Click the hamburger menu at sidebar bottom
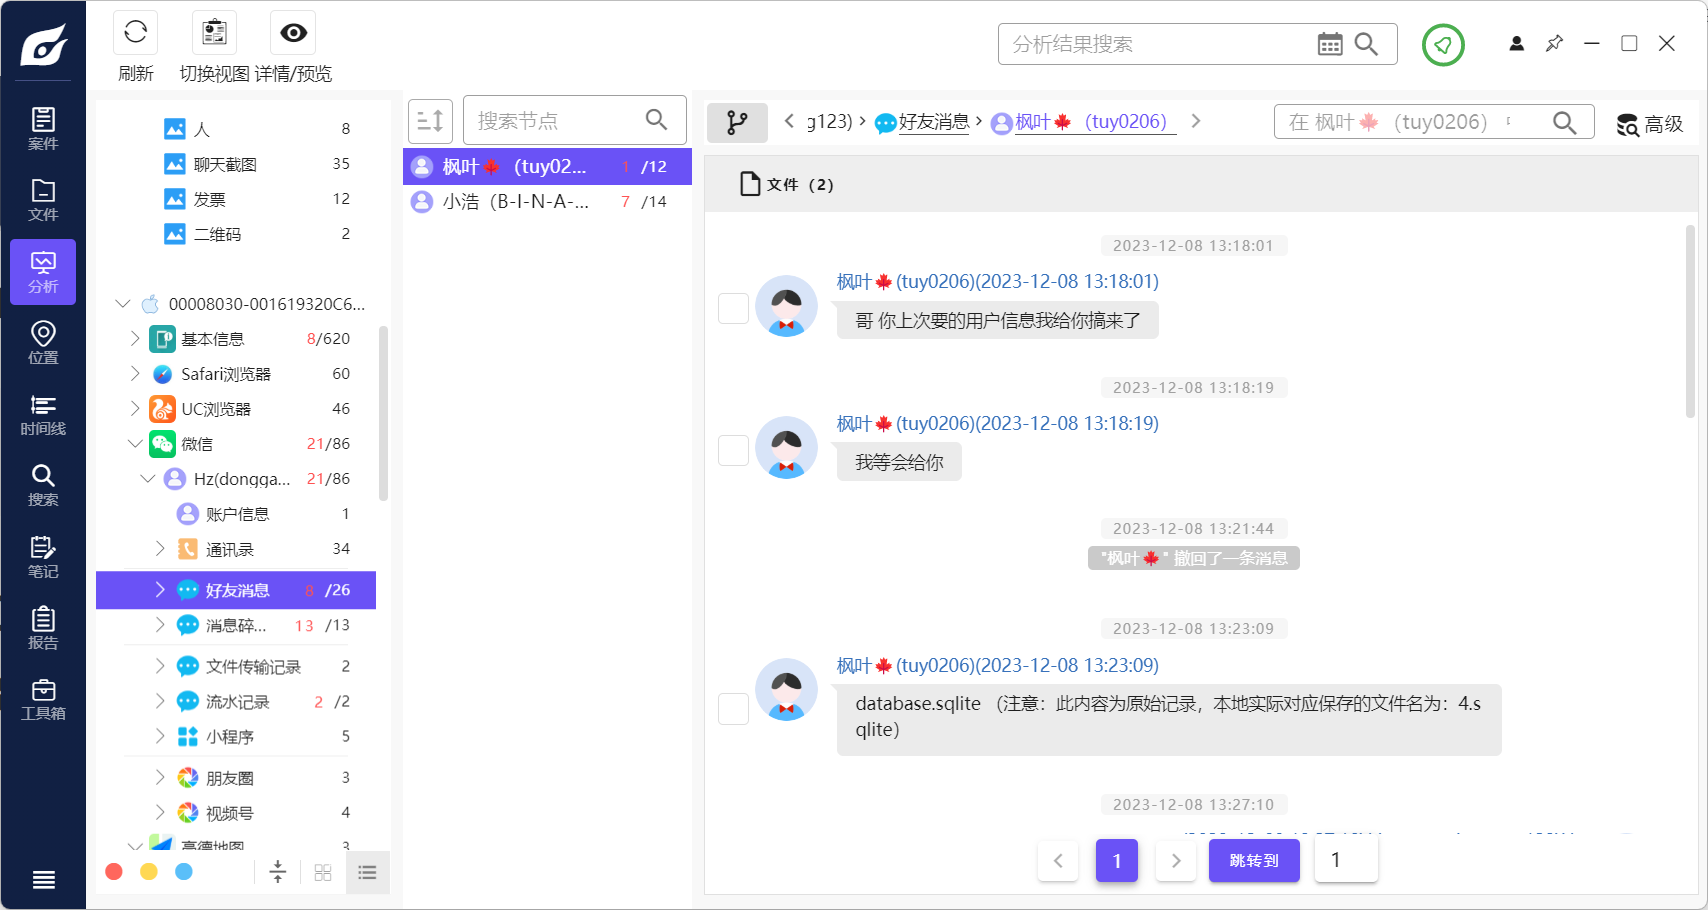This screenshot has height=910, width=1708. click(43, 880)
